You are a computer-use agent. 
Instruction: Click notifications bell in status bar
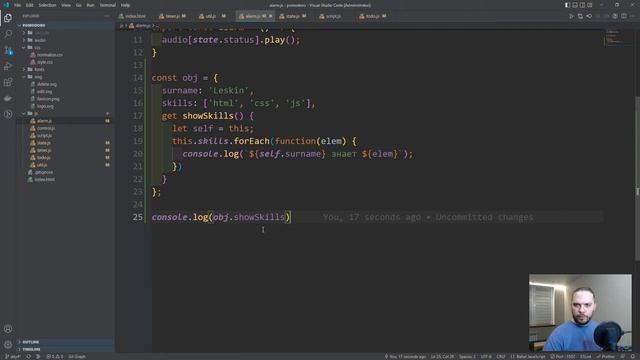[x=633, y=357]
